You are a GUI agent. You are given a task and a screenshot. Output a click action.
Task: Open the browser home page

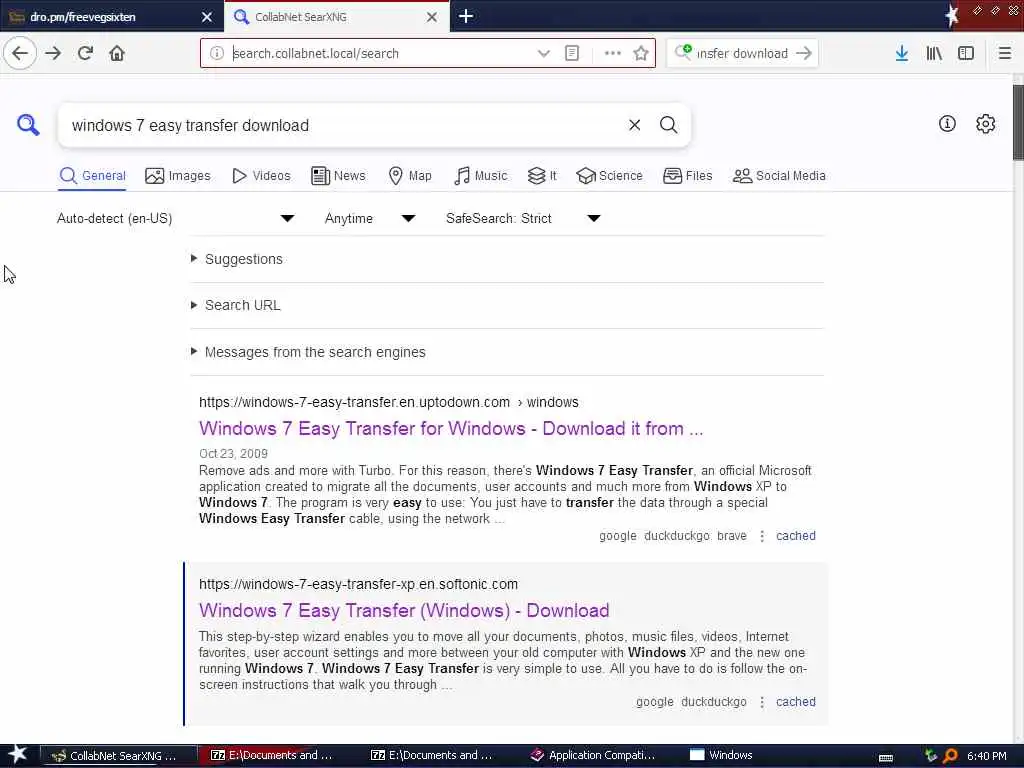117,54
